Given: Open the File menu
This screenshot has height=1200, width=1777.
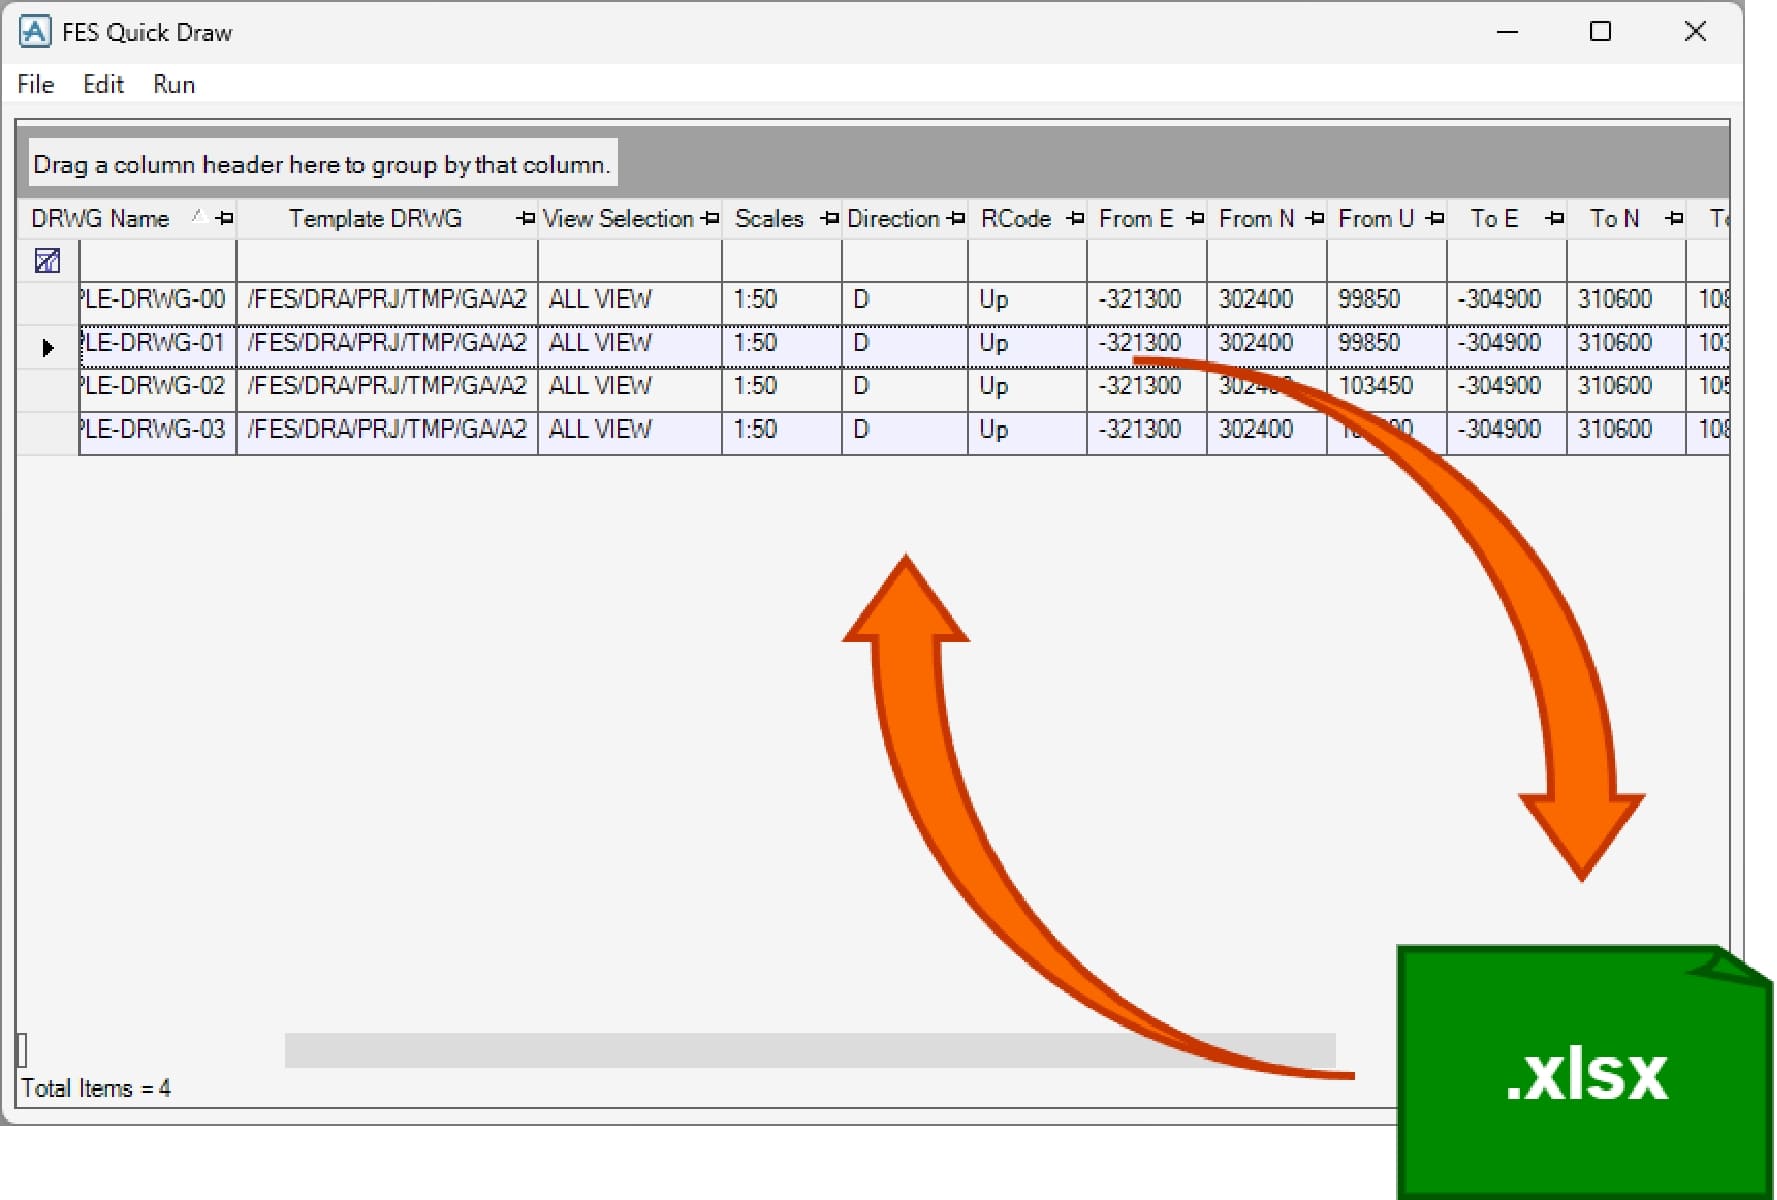Looking at the screenshot, I should point(36,85).
